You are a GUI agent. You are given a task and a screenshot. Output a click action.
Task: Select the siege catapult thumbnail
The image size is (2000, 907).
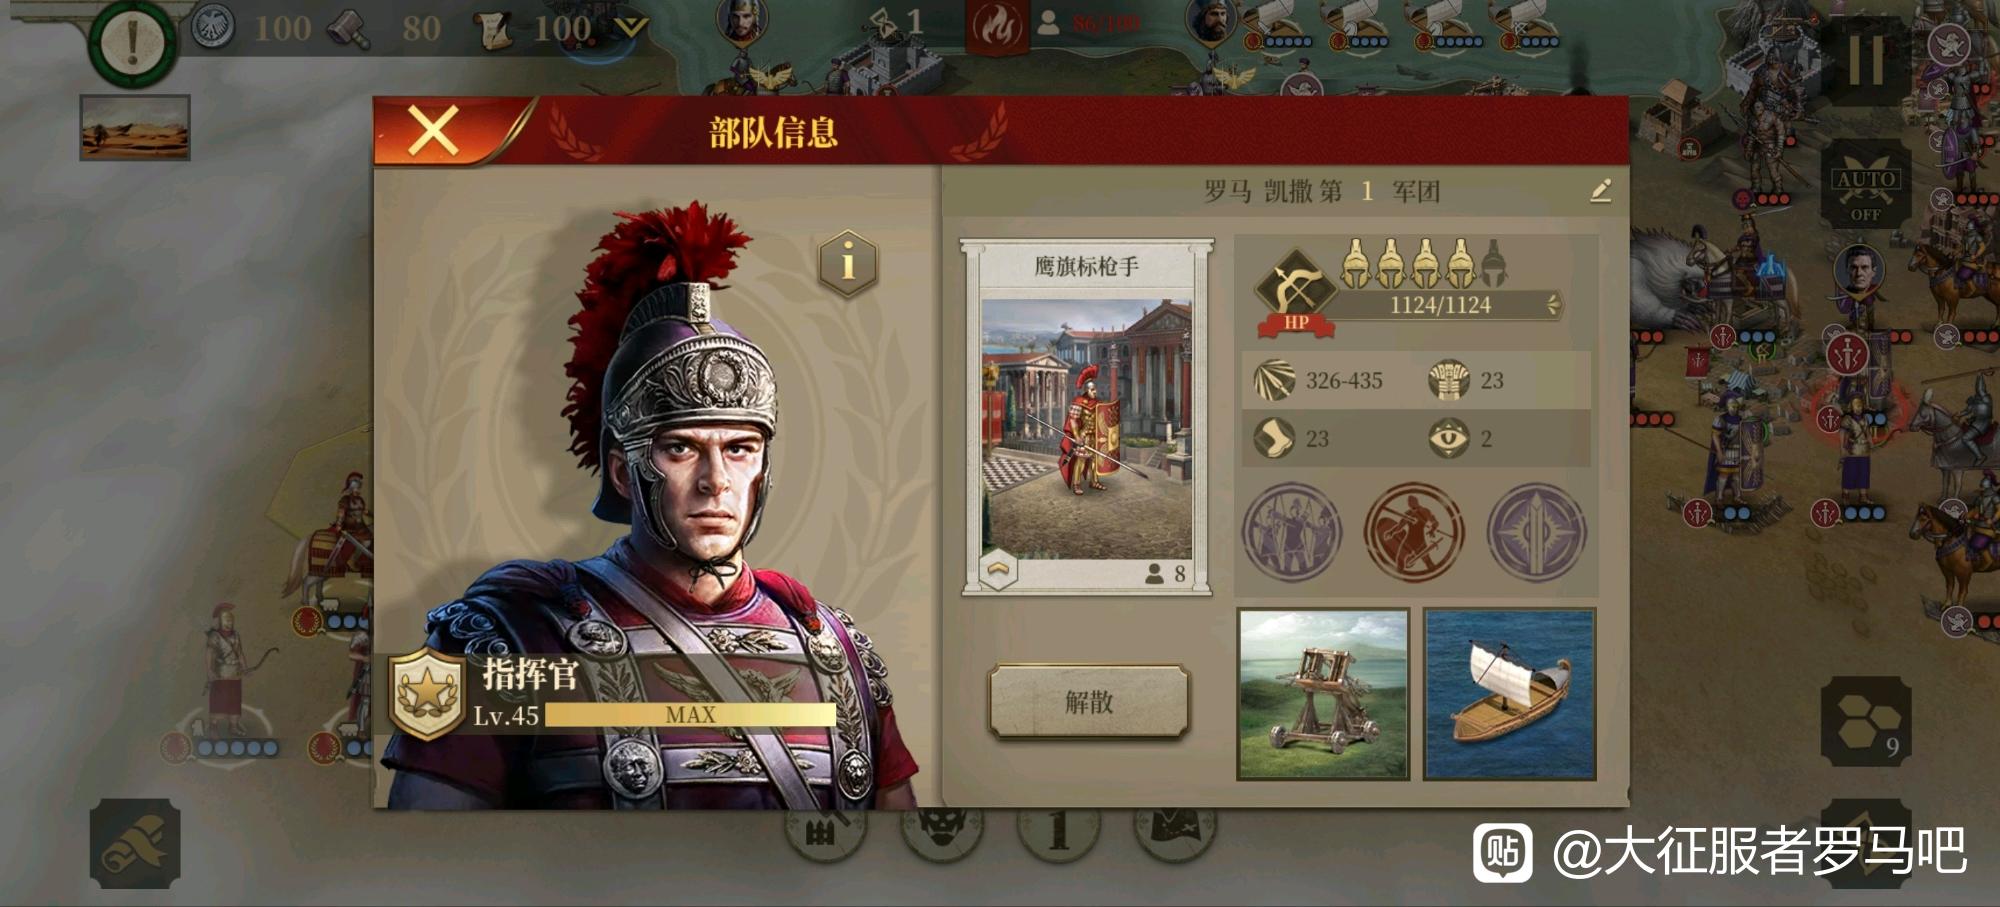1323,693
